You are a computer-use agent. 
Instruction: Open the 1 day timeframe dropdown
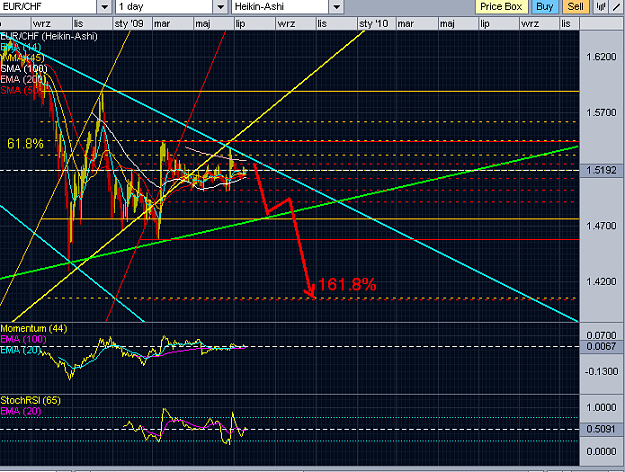[220, 7]
